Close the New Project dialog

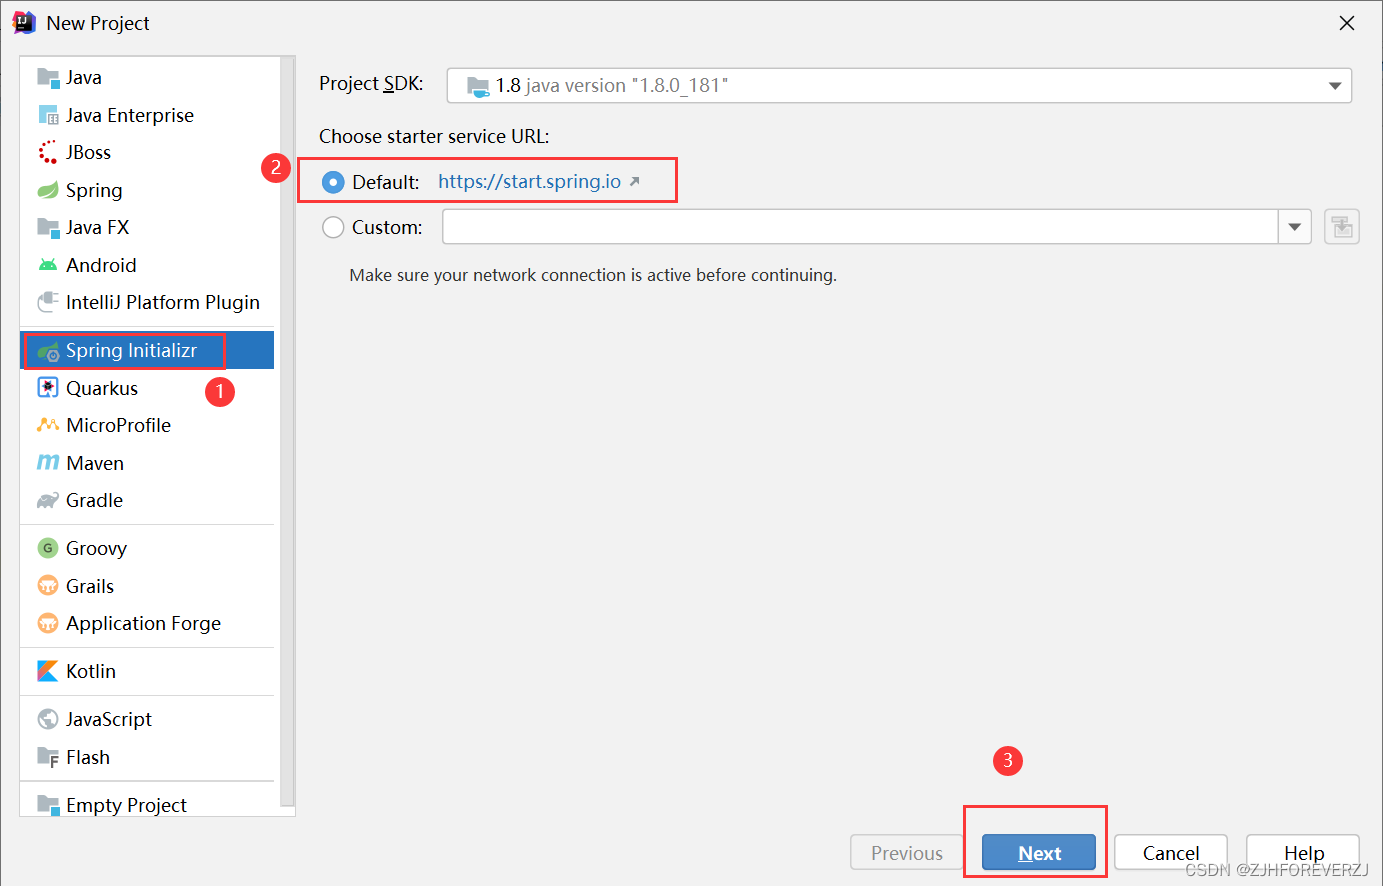point(1347,23)
